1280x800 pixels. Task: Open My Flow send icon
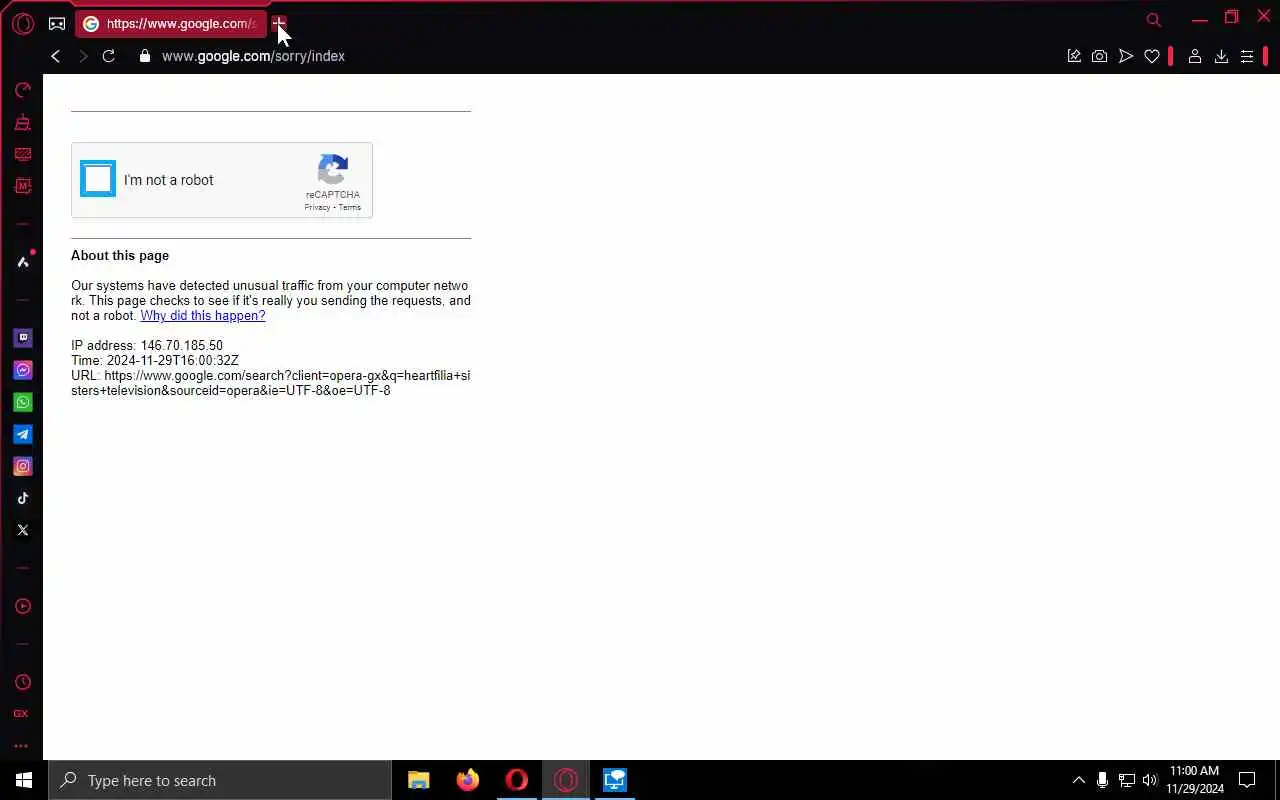1126,56
